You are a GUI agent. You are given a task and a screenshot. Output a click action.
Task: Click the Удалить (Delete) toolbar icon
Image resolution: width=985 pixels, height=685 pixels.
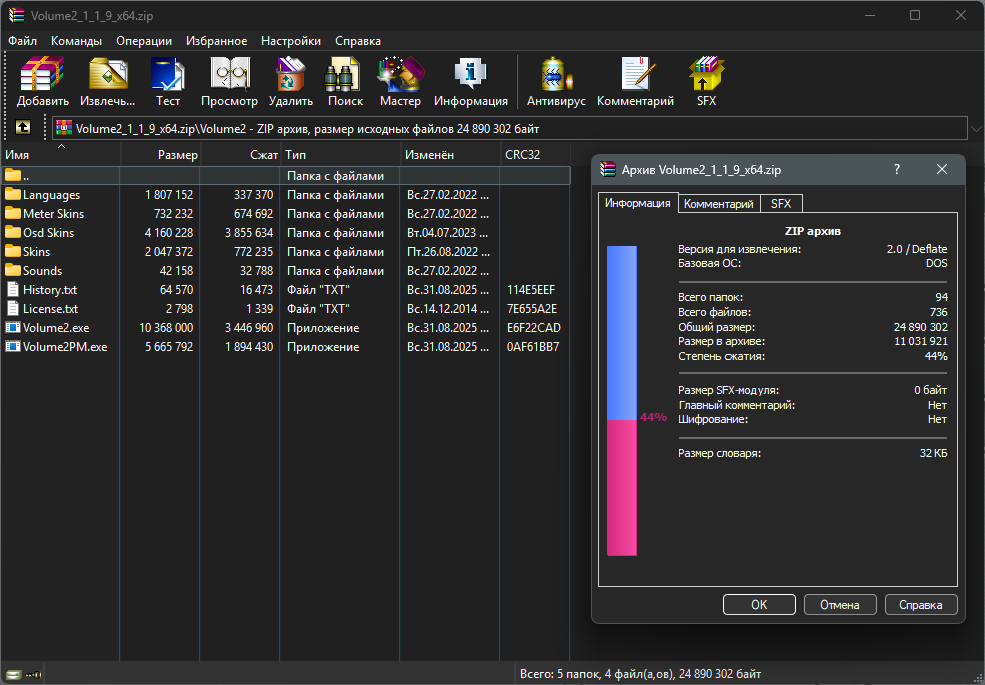click(291, 74)
